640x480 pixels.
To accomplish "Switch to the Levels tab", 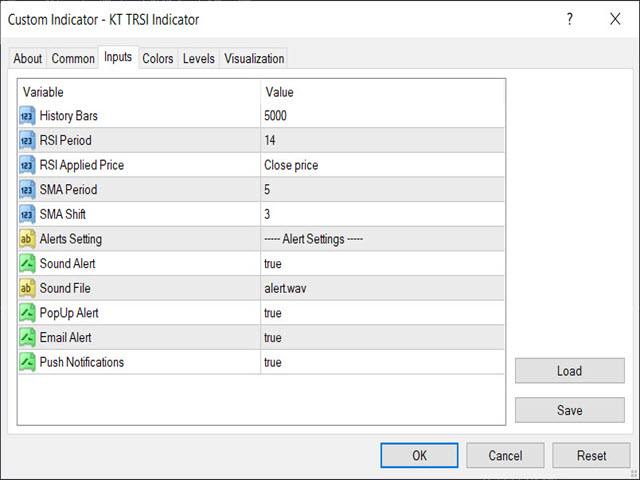I will pyautogui.click(x=198, y=58).
